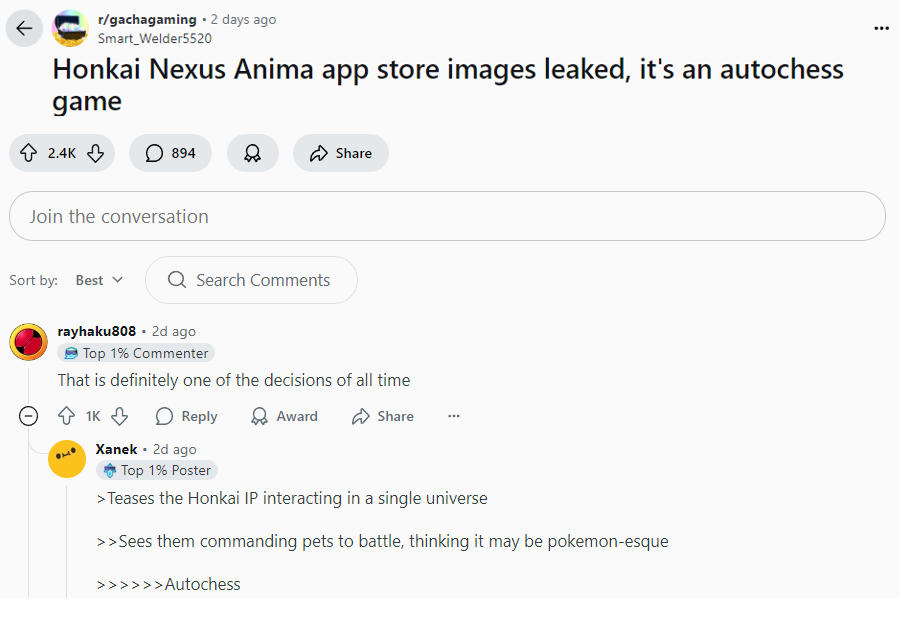
Task: Award rayhaku808's comment
Action: 284,416
